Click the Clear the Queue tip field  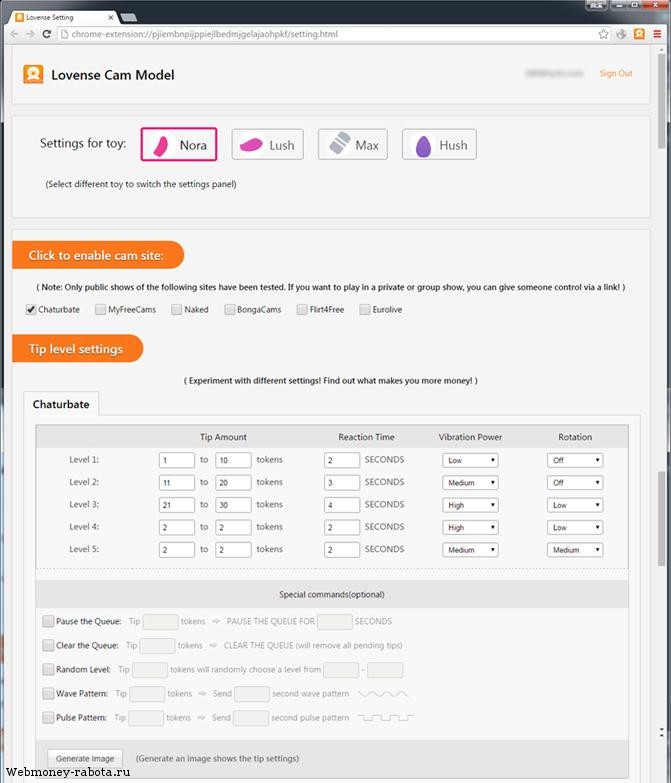coord(157,645)
